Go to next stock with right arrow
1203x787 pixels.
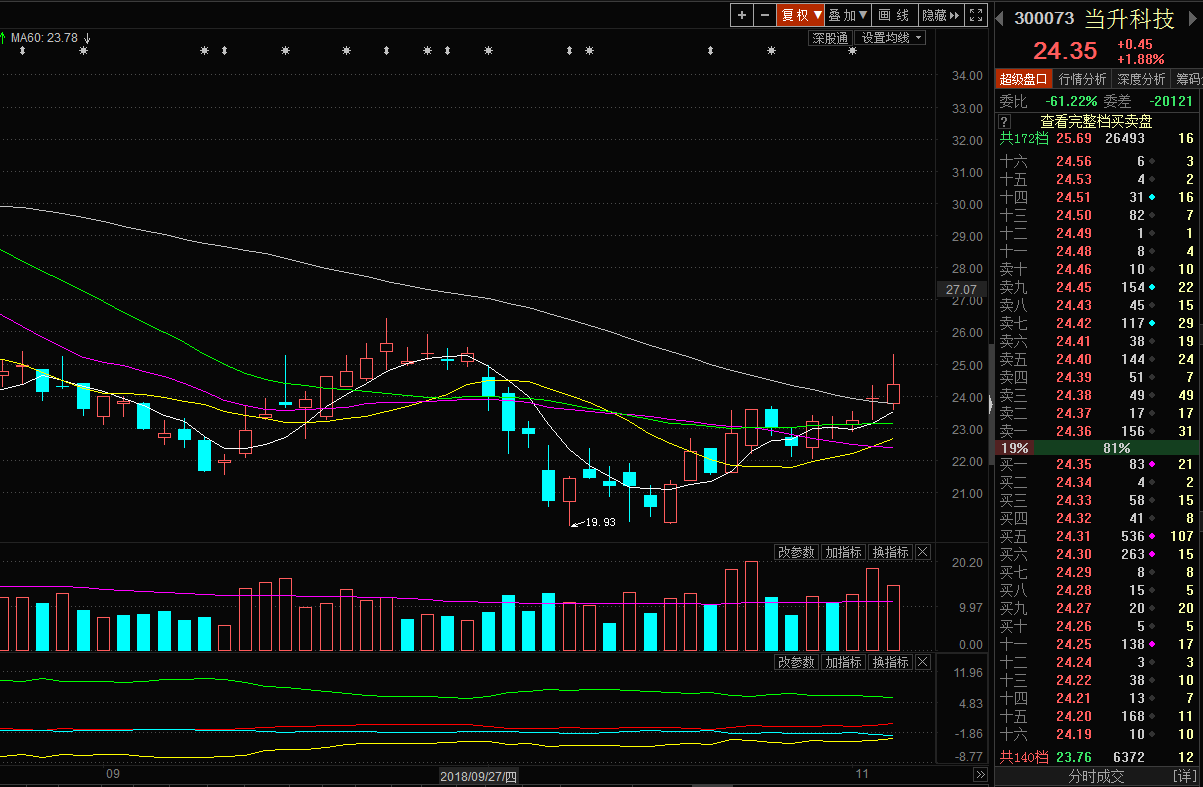click(1194, 19)
